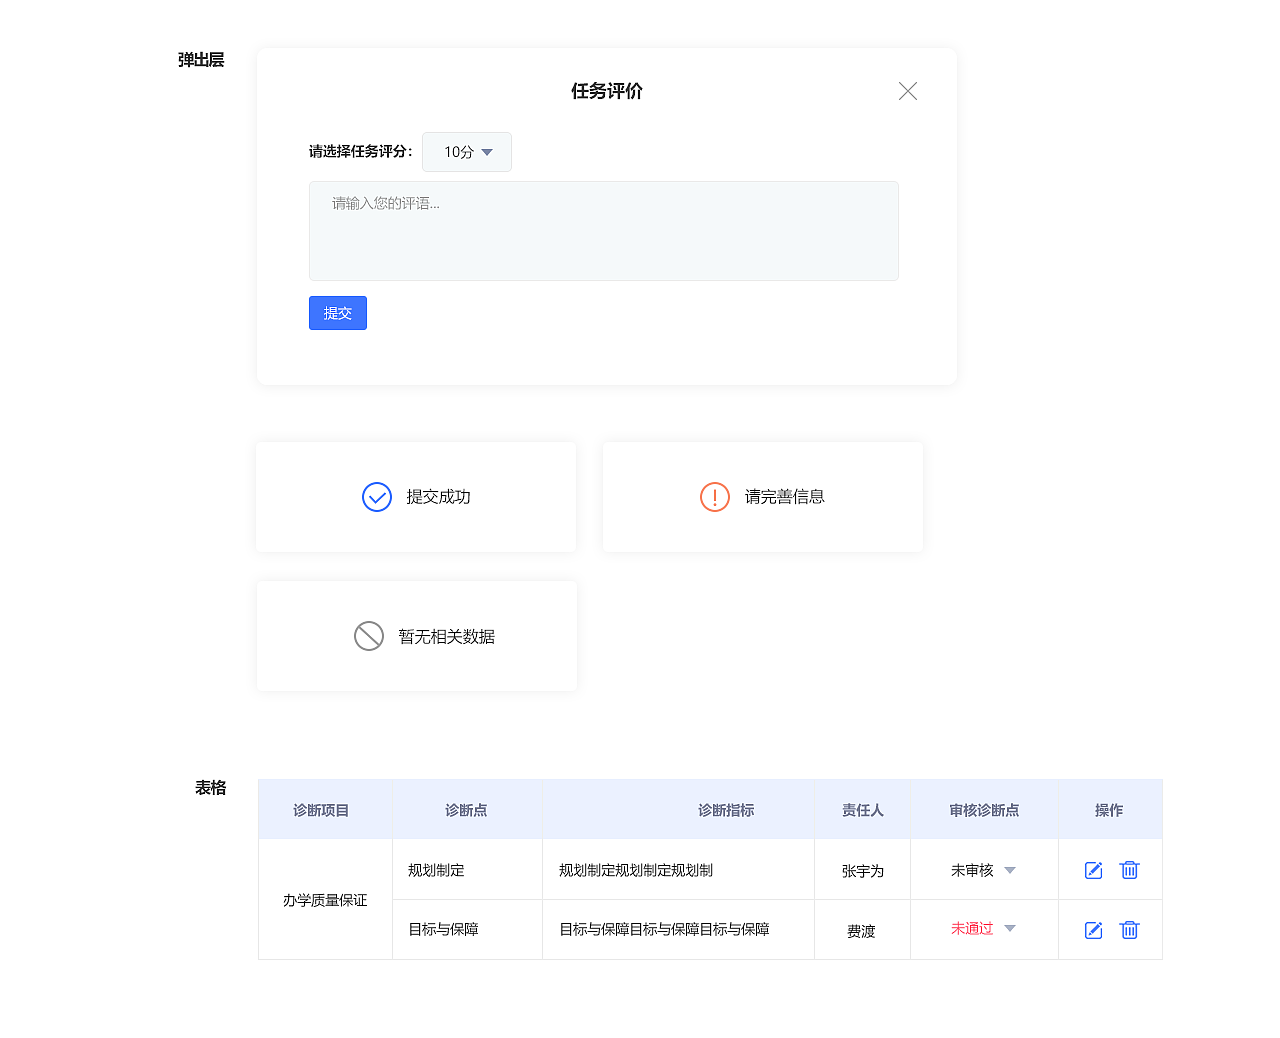Open the 未通过 review dropdown
The height and width of the screenshot is (1038, 1280).
point(1010,928)
